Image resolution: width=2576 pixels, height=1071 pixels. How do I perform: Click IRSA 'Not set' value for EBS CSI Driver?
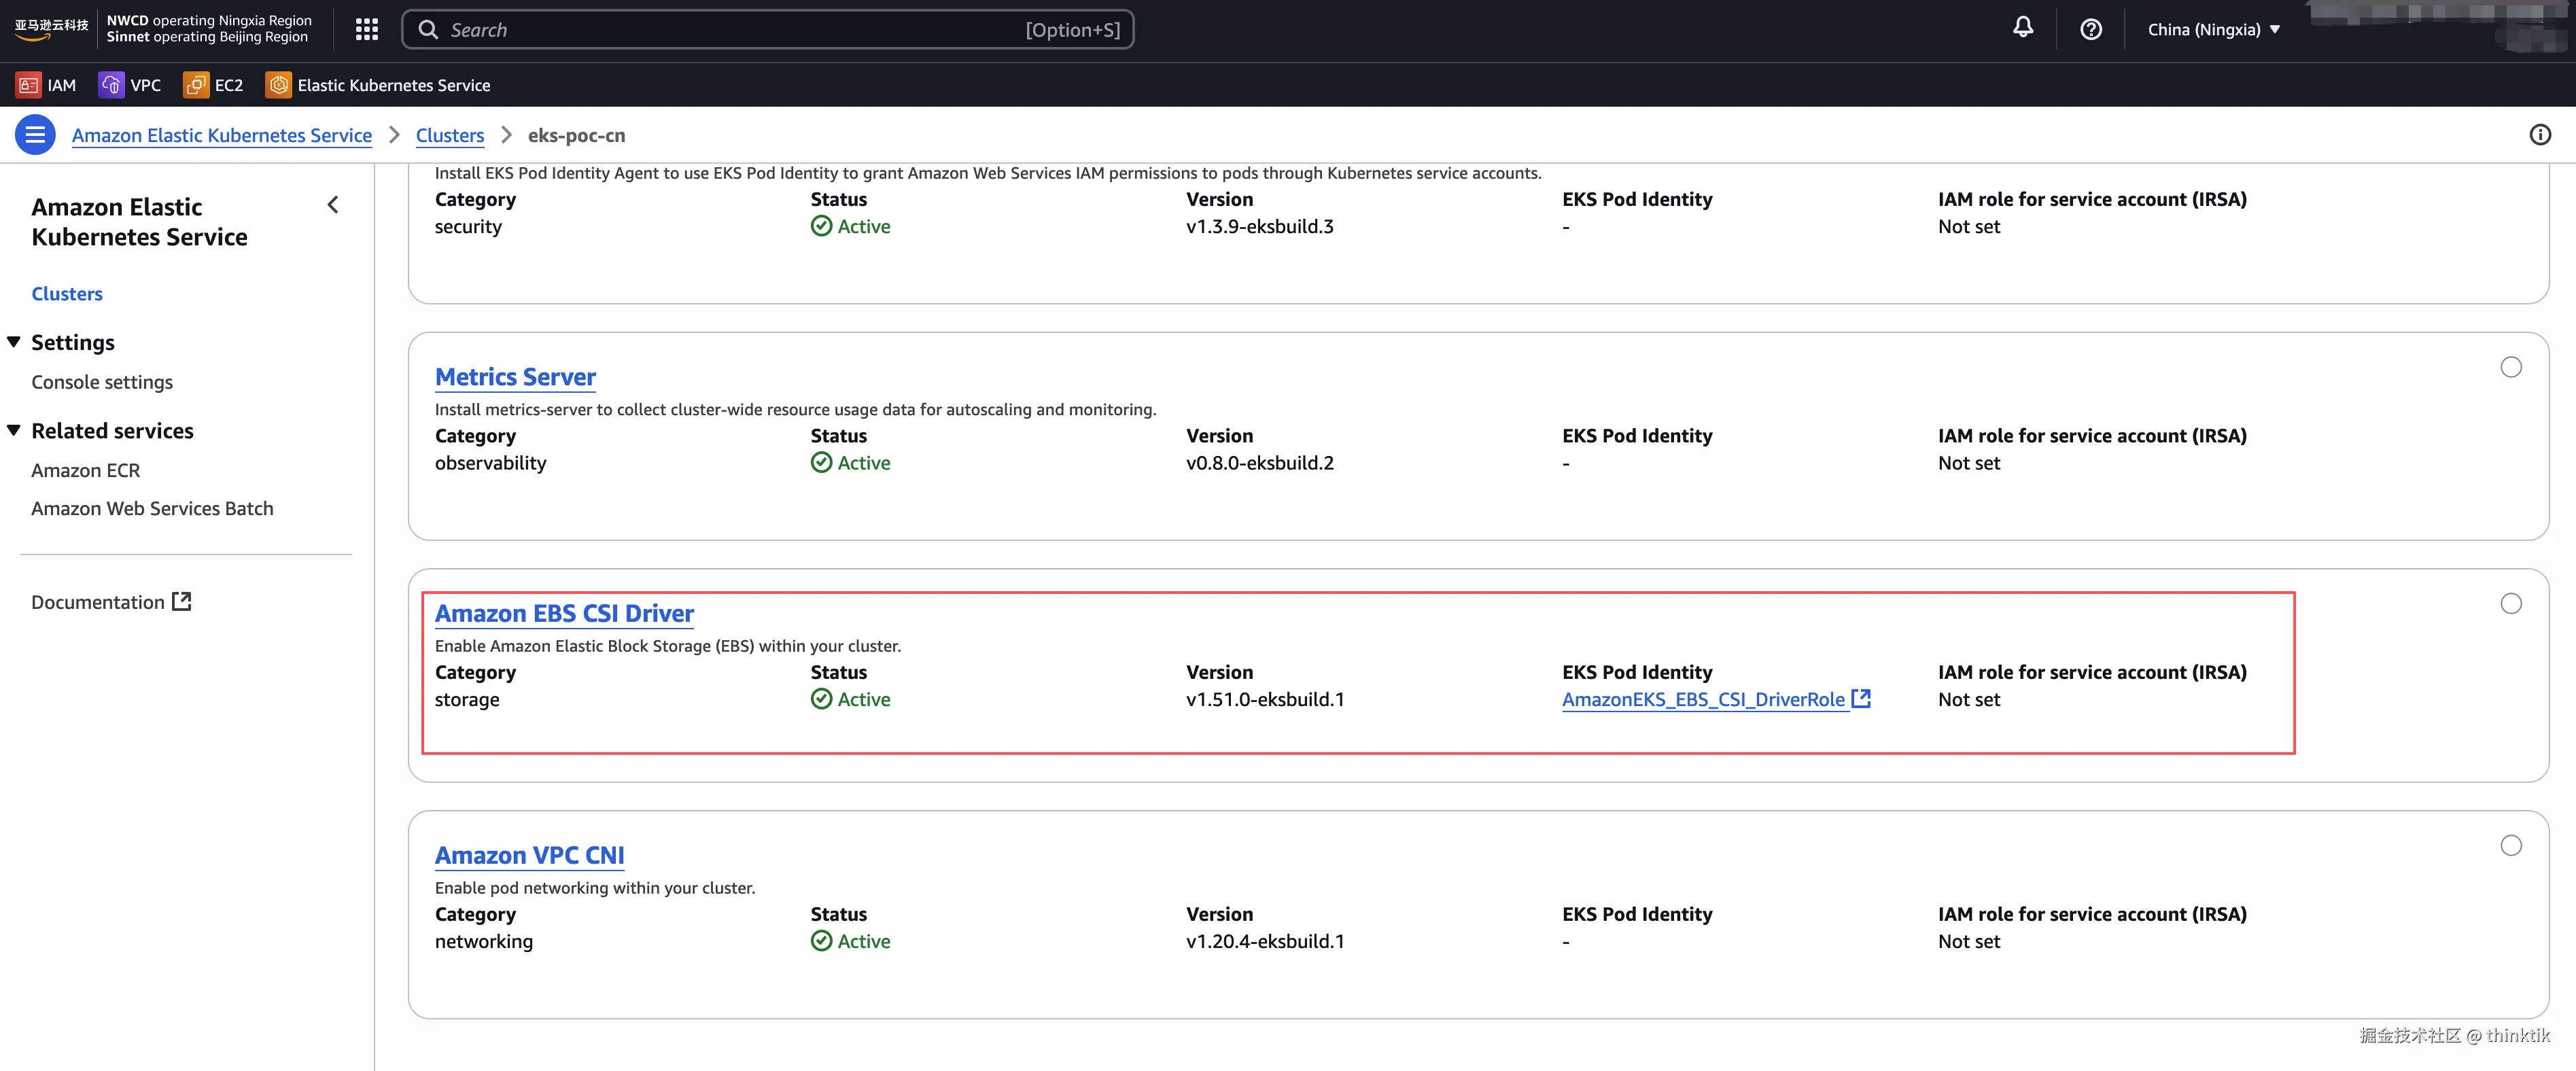click(1969, 699)
